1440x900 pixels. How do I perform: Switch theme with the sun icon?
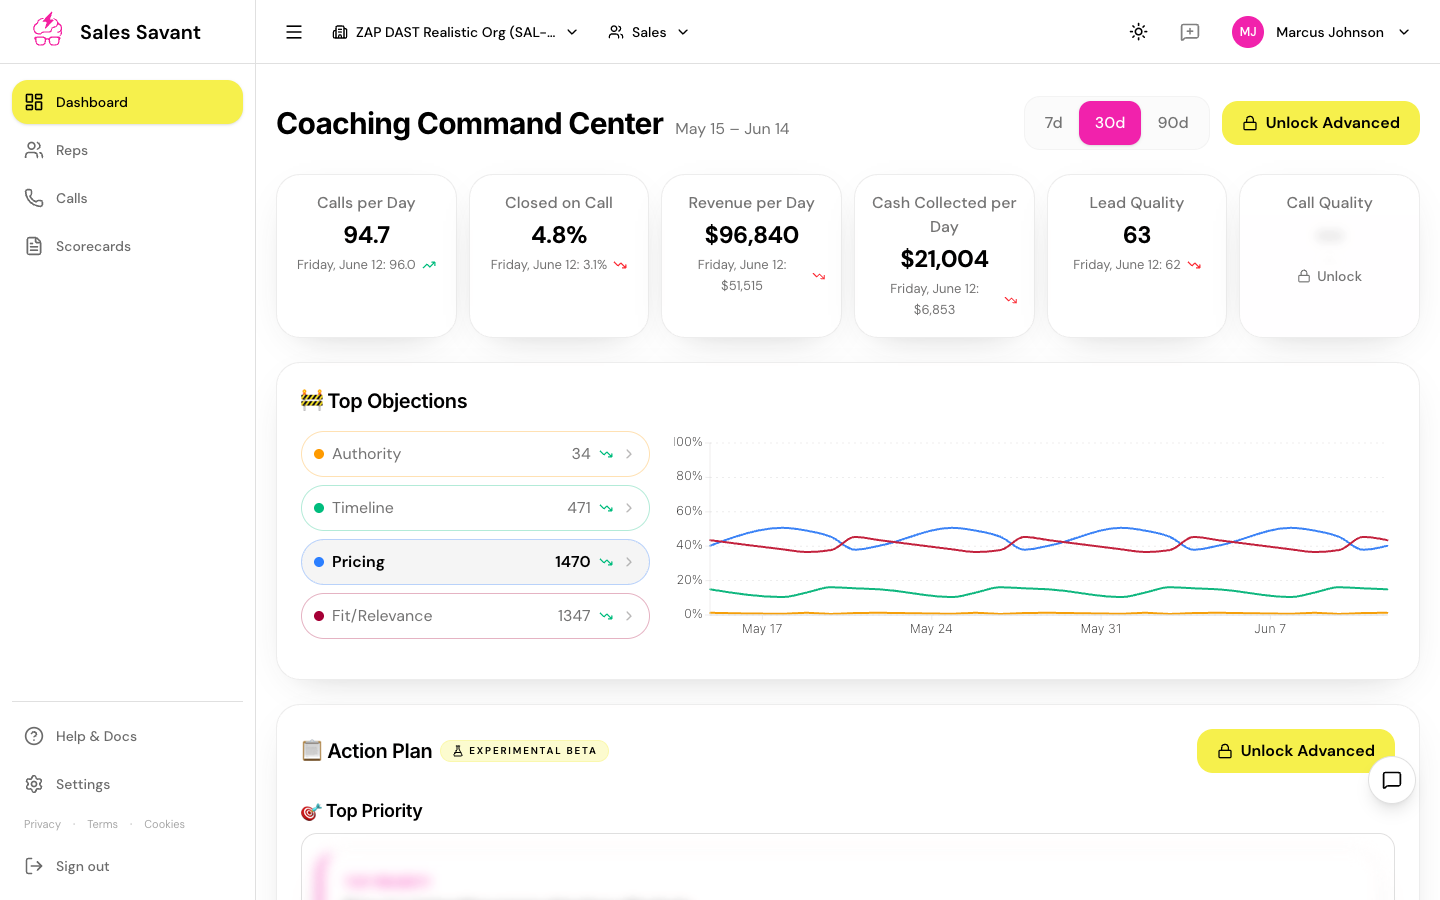[1138, 32]
